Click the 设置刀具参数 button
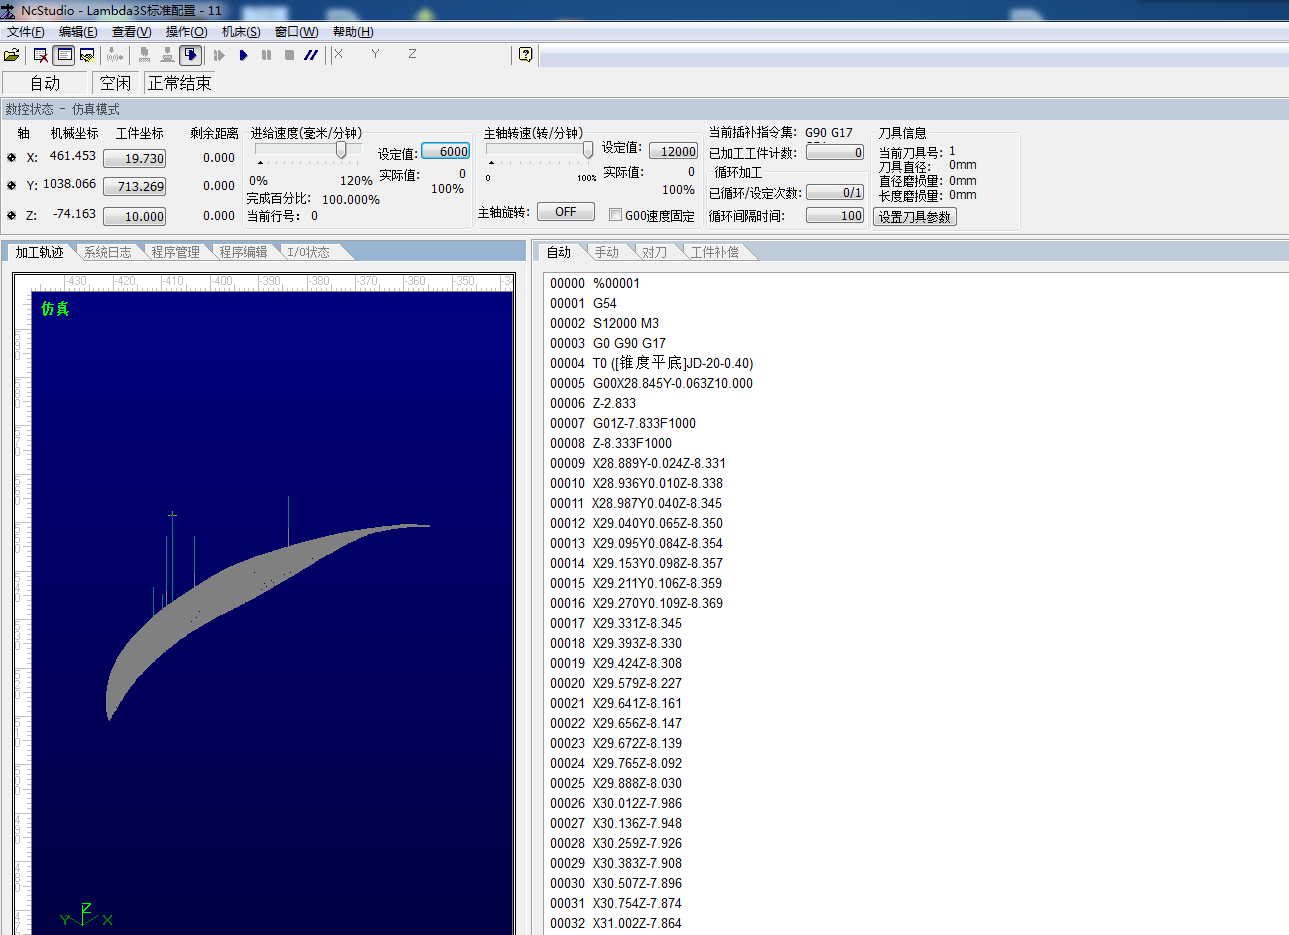The width and height of the screenshot is (1289, 935). pyautogui.click(x=915, y=217)
